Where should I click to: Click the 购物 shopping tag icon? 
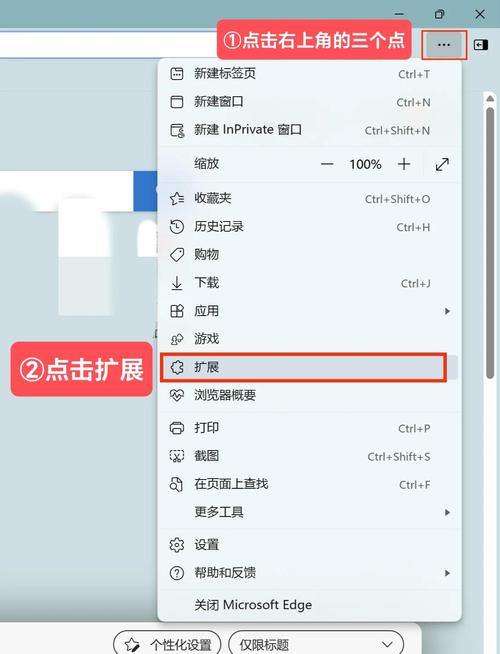[x=177, y=255]
